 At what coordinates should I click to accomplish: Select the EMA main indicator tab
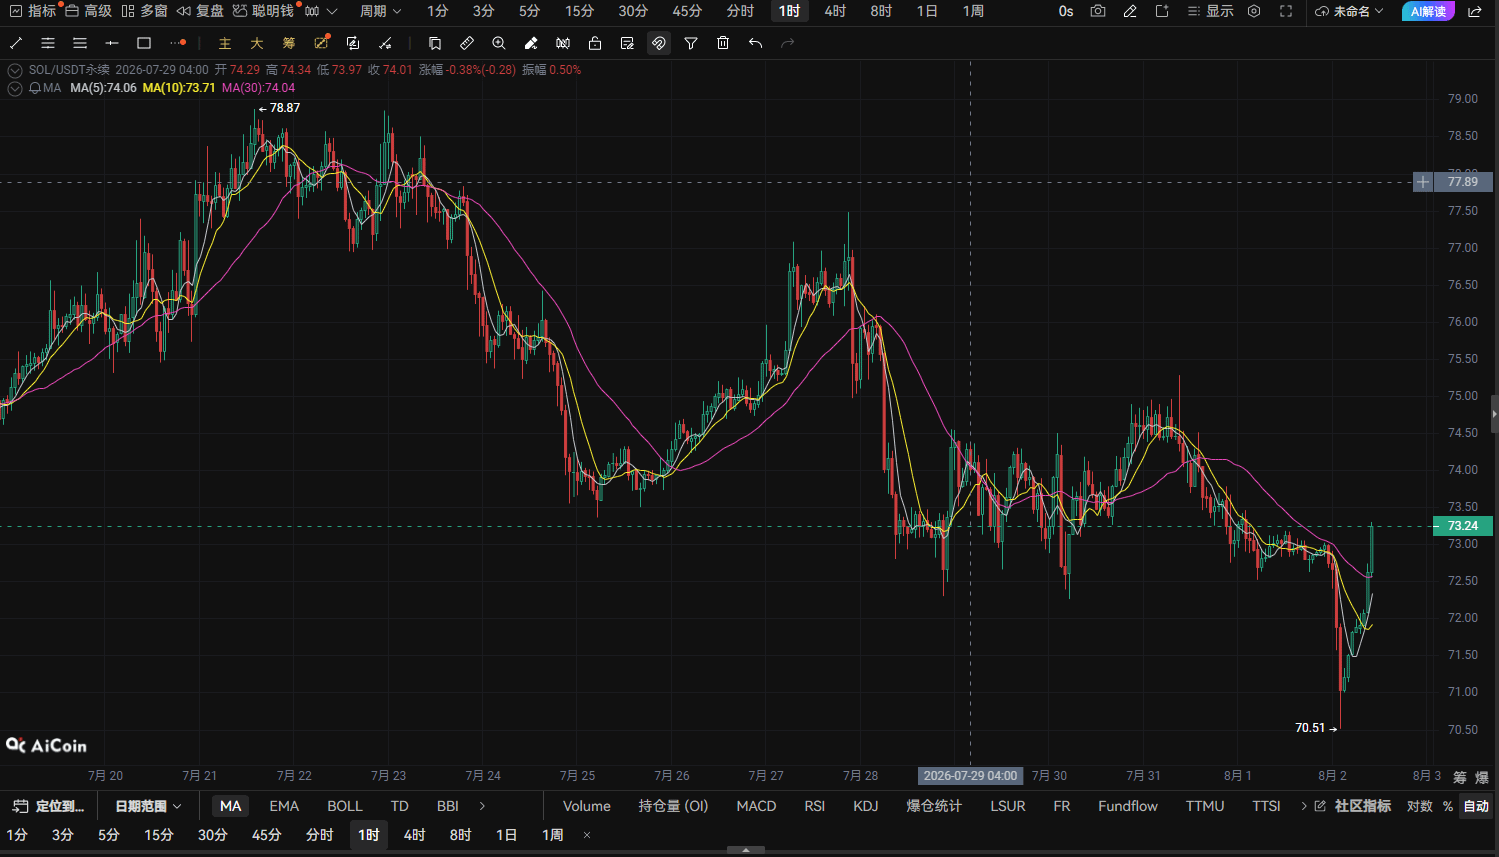pos(284,806)
